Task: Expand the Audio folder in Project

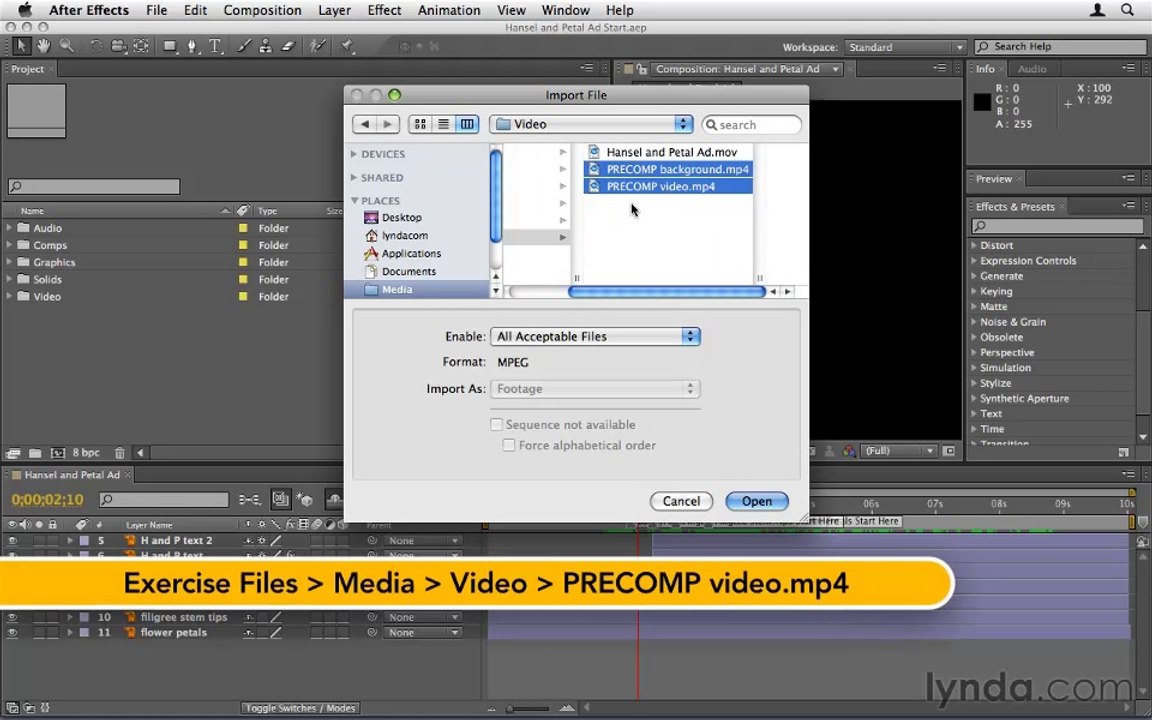Action: click(x=9, y=228)
